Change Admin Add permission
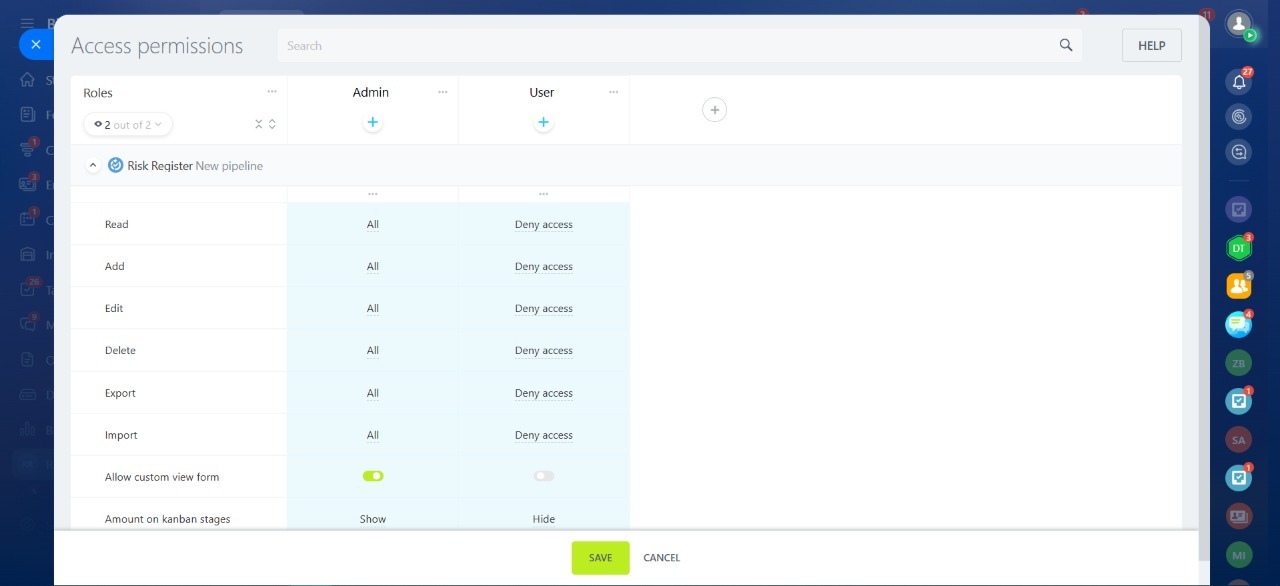Image resolution: width=1280 pixels, height=586 pixels. pyautogui.click(x=373, y=266)
